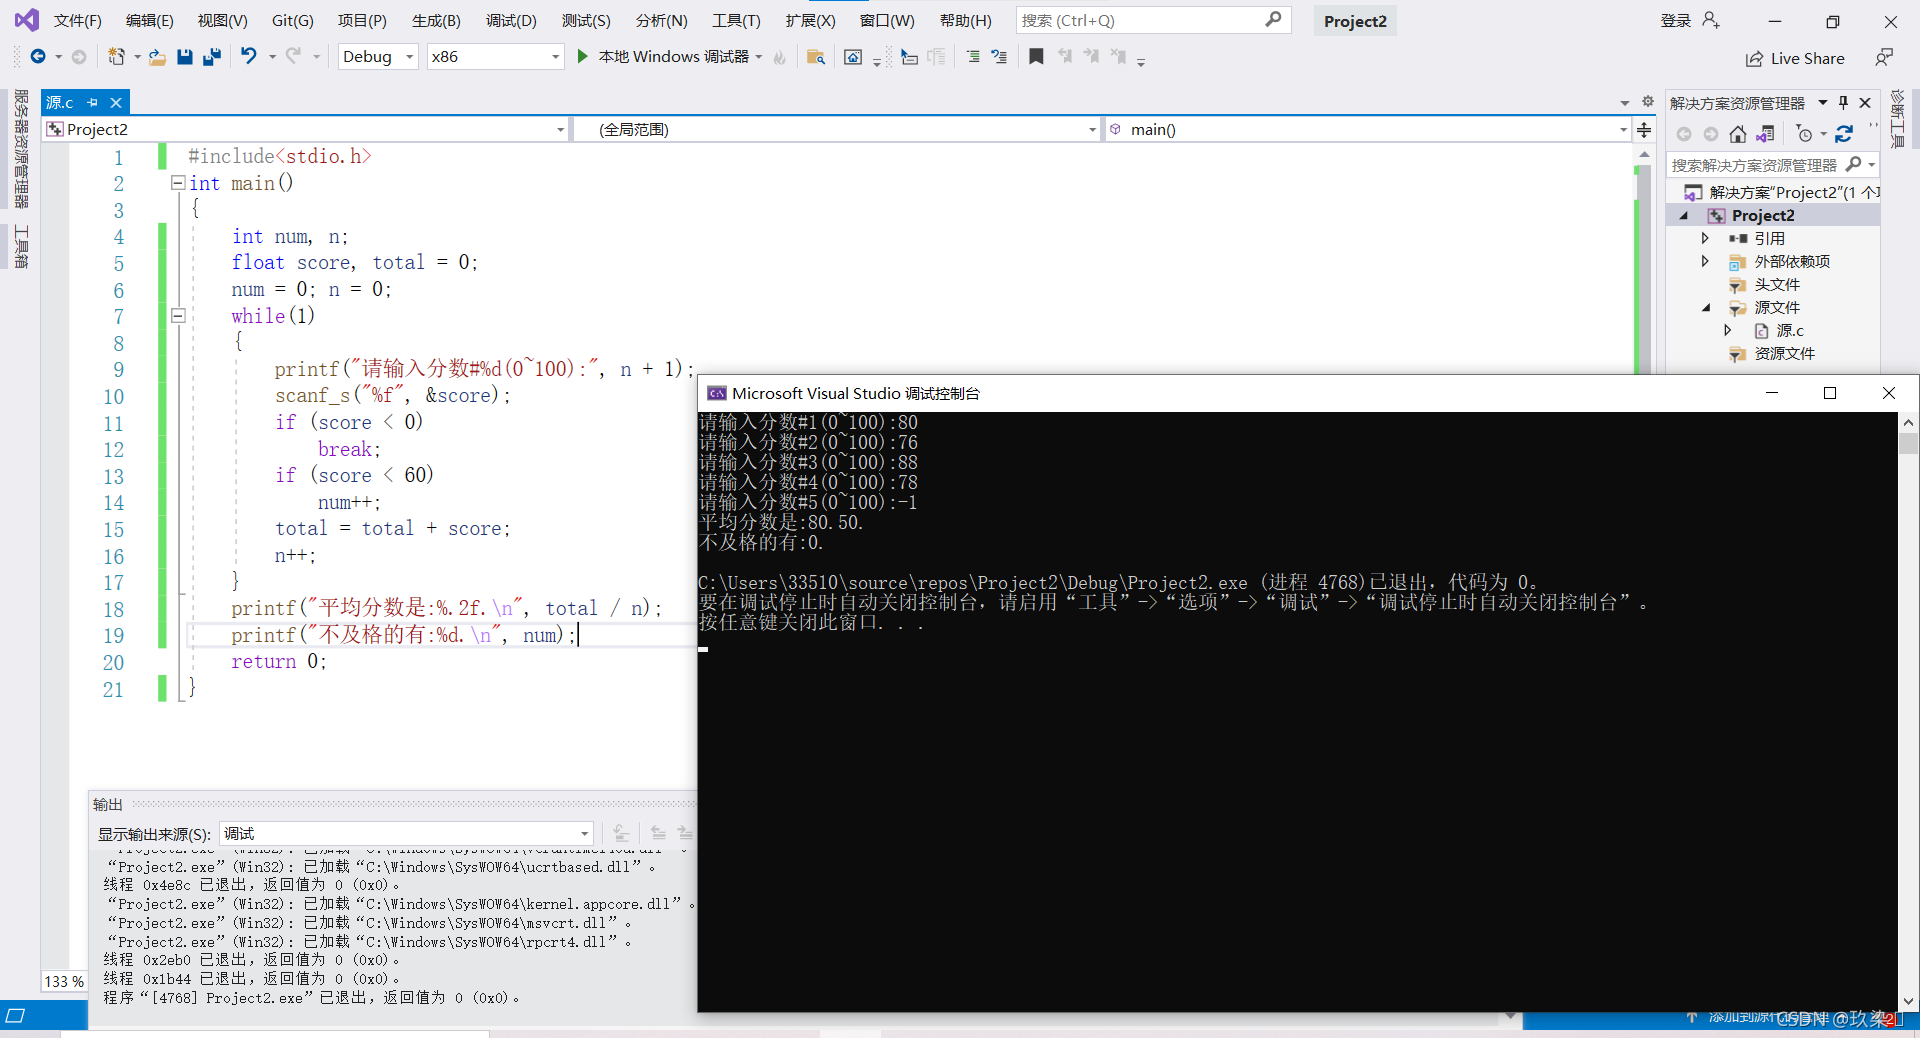Click 登录 sign-in link

click(1675, 20)
